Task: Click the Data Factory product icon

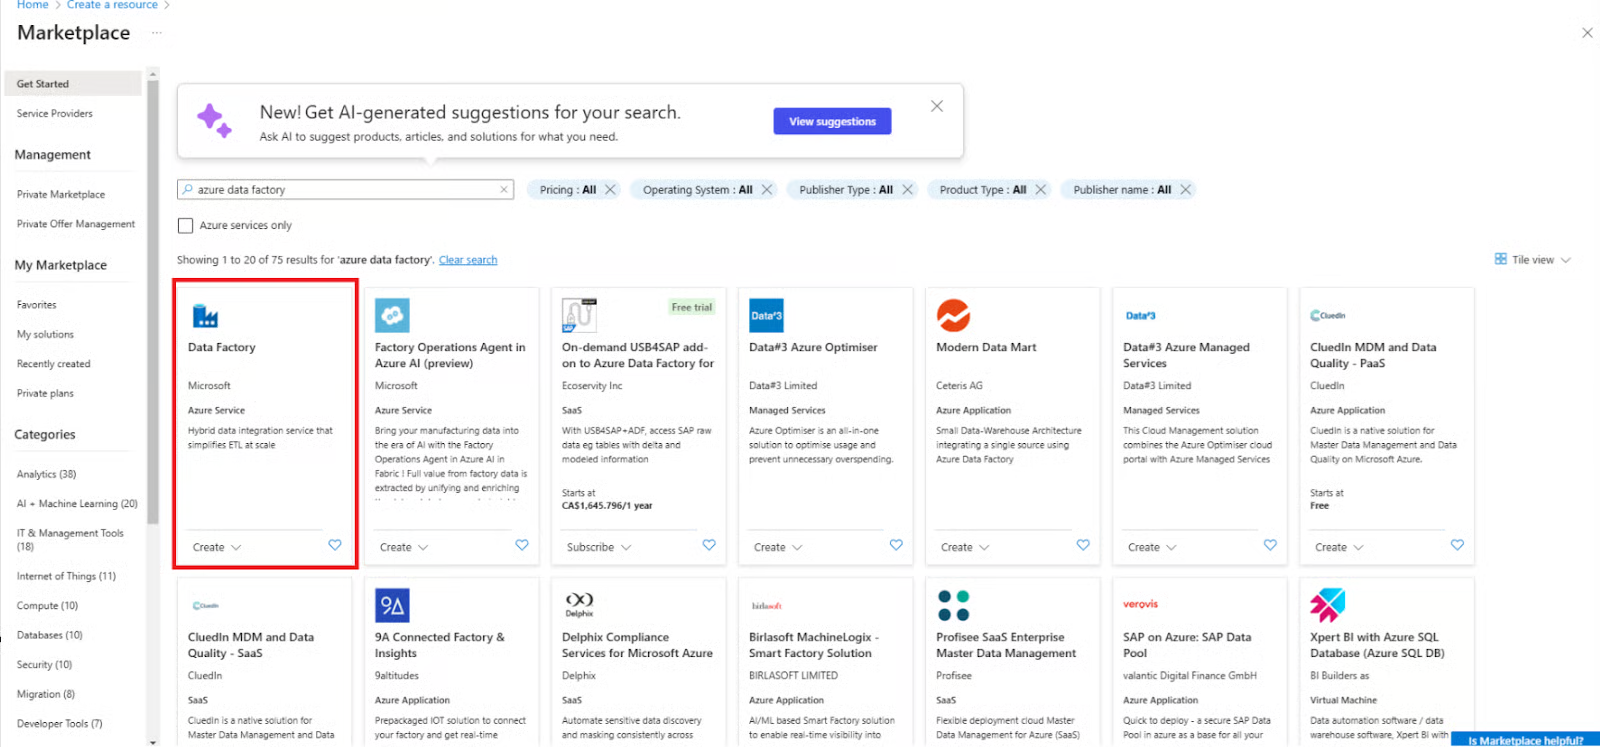Action: [205, 316]
